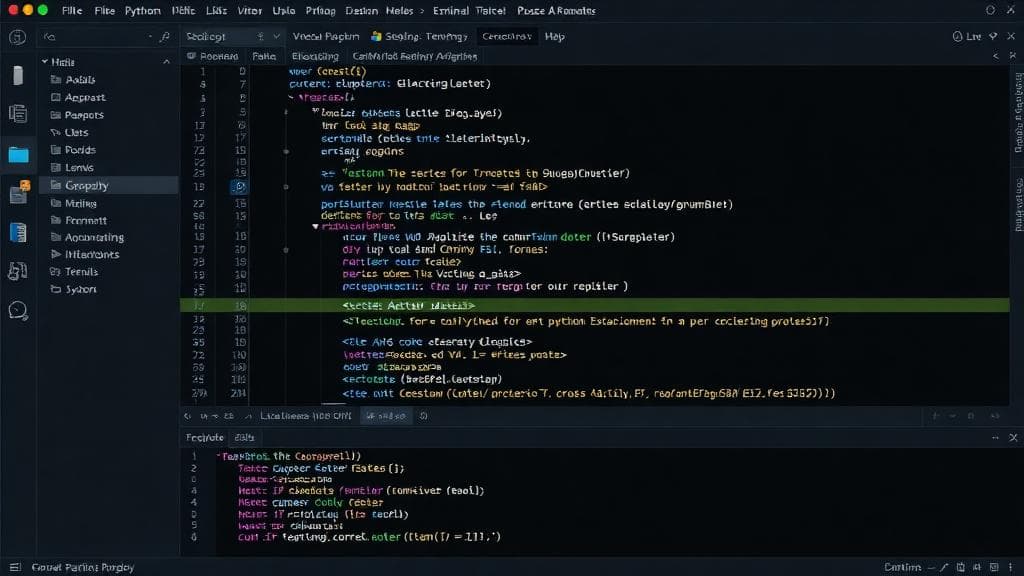
Task: Click the status bar text at bottom left
Action: 82,567
